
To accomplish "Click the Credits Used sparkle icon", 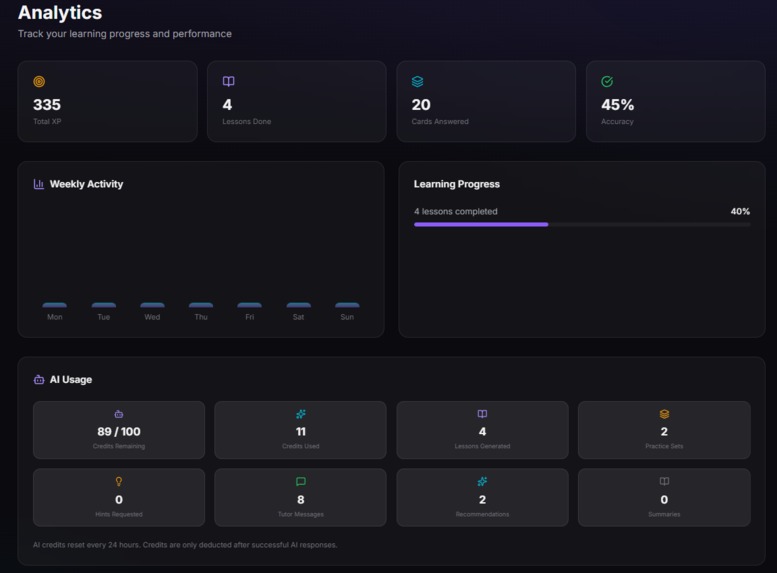I will pos(301,414).
